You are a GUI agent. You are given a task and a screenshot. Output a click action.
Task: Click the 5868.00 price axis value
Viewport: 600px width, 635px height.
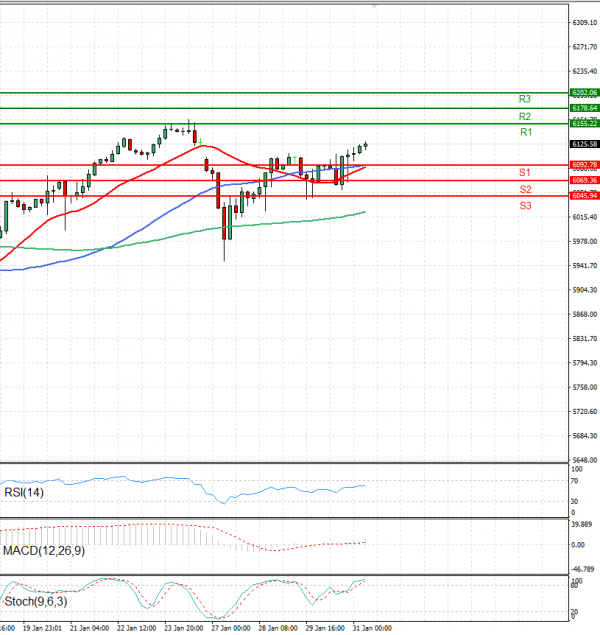pos(585,314)
